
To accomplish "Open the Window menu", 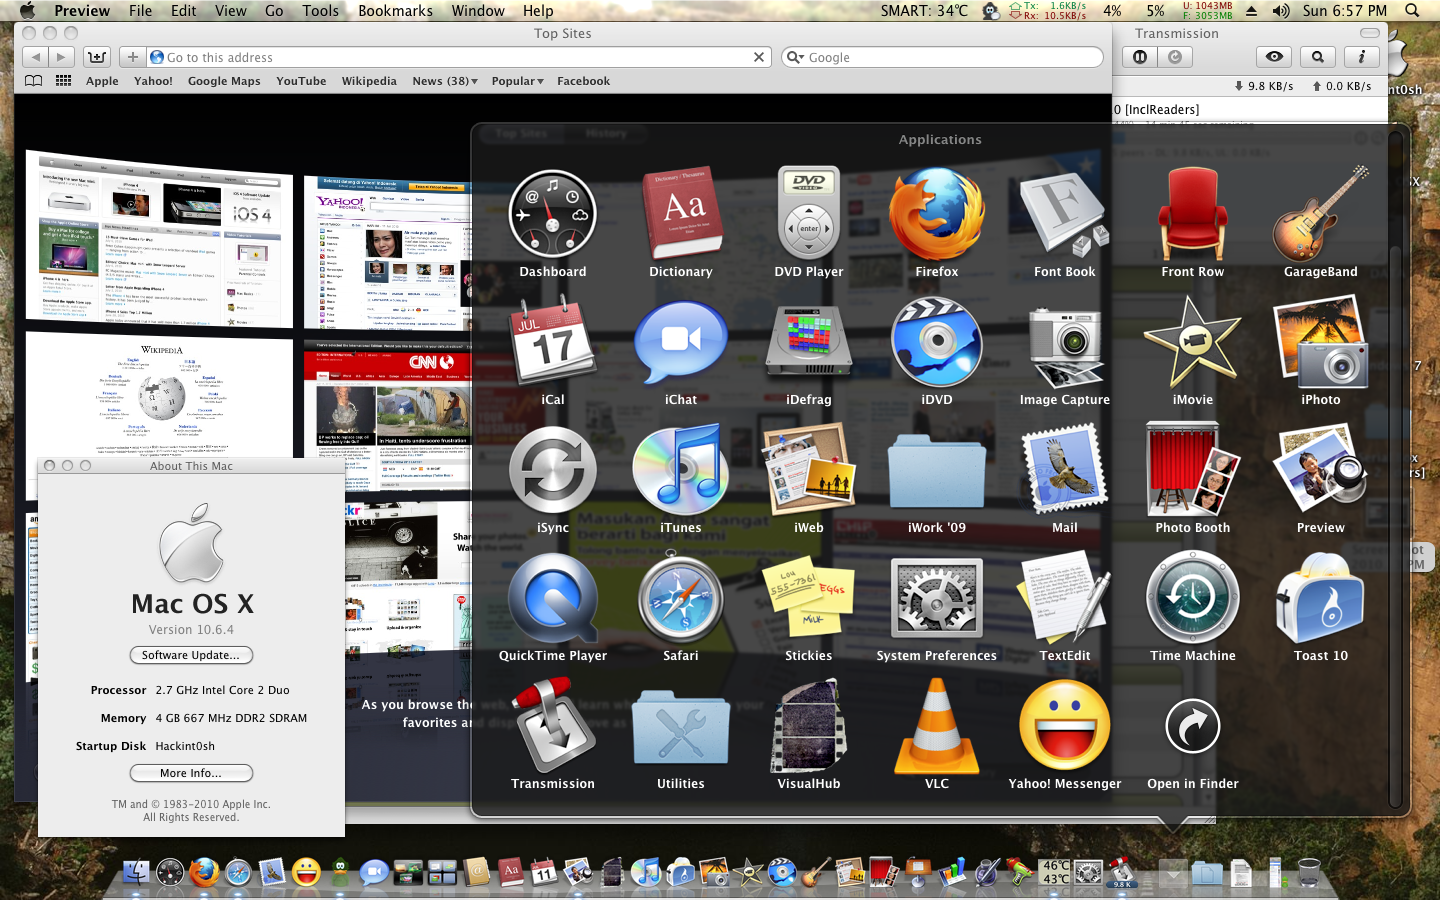I will (478, 11).
